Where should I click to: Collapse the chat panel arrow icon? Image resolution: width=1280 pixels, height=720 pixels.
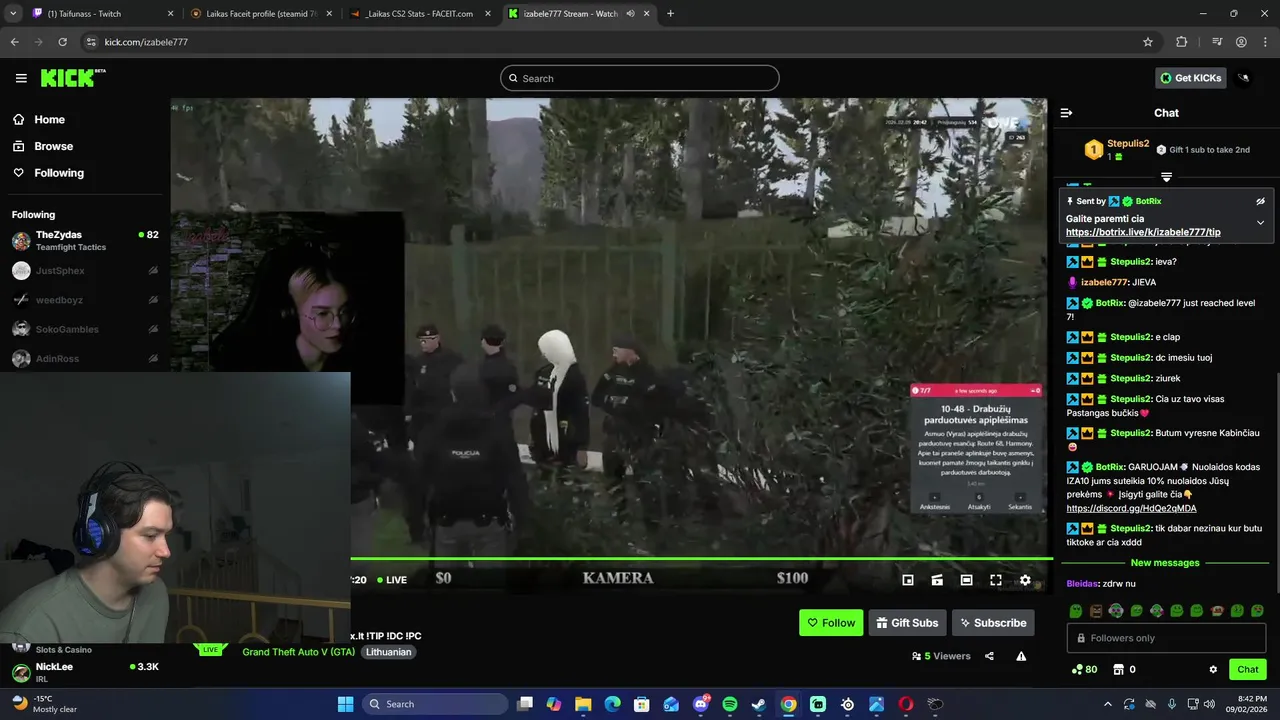click(1066, 113)
